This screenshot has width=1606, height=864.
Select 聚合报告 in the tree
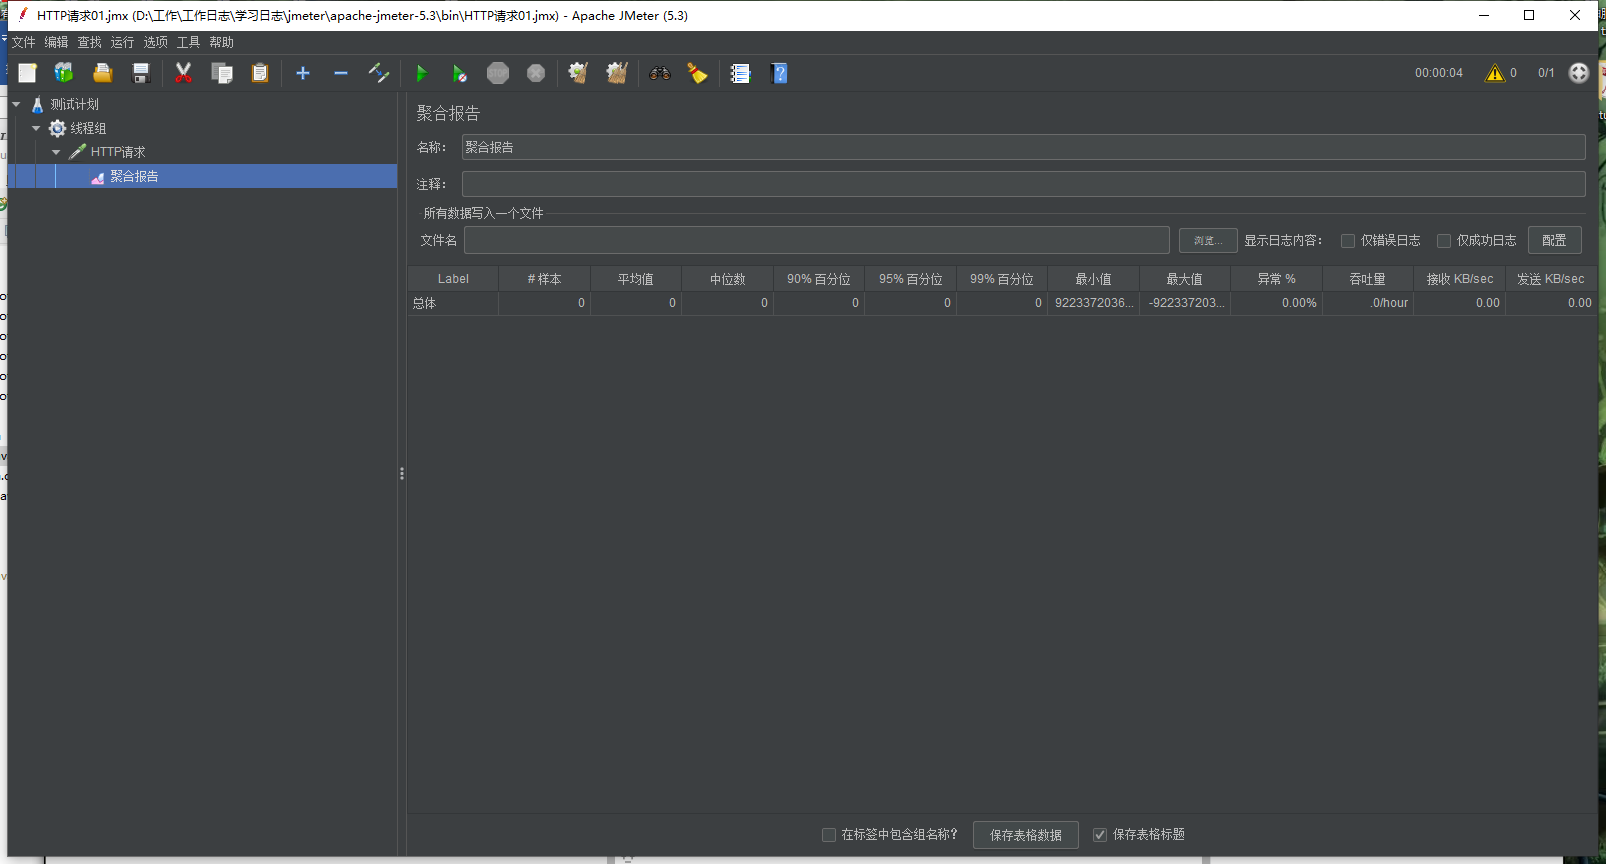[134, 176]
